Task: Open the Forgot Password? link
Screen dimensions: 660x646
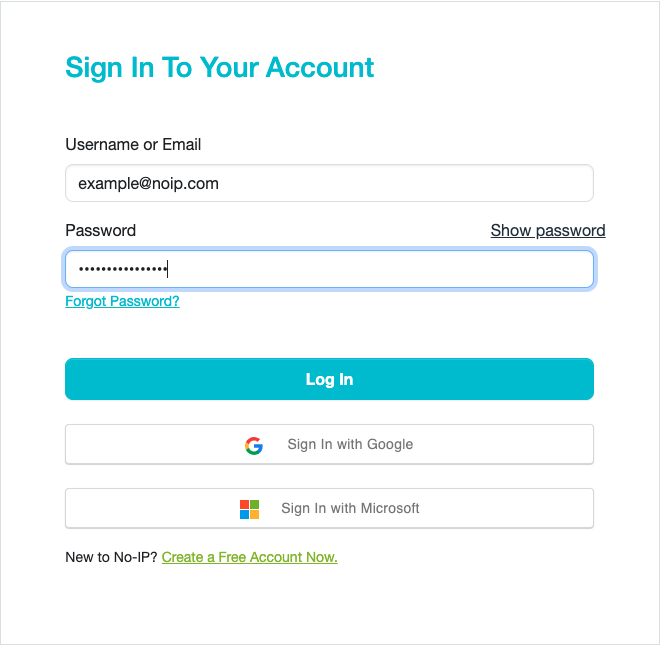Action: tap(122, 301)
